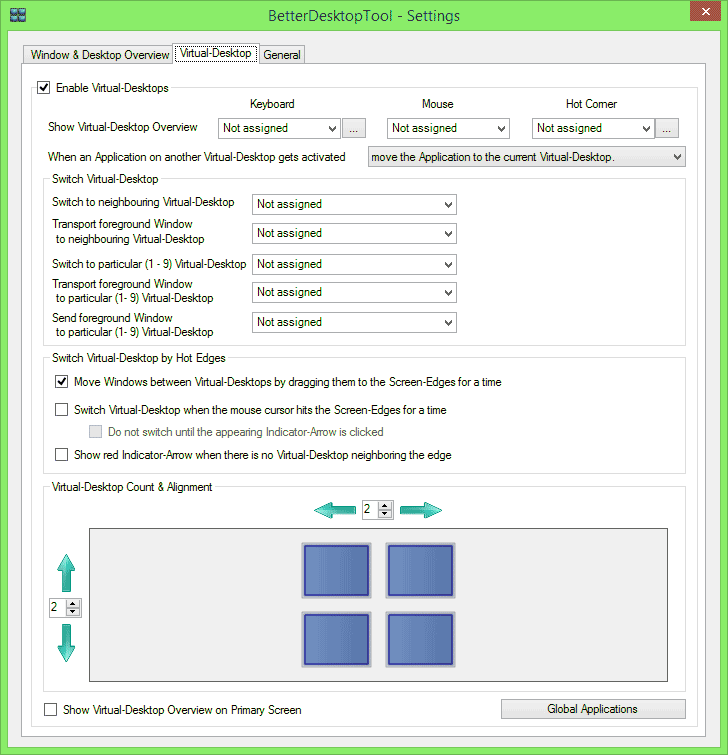Click the horizontal desktop count number field

[369, 510]
